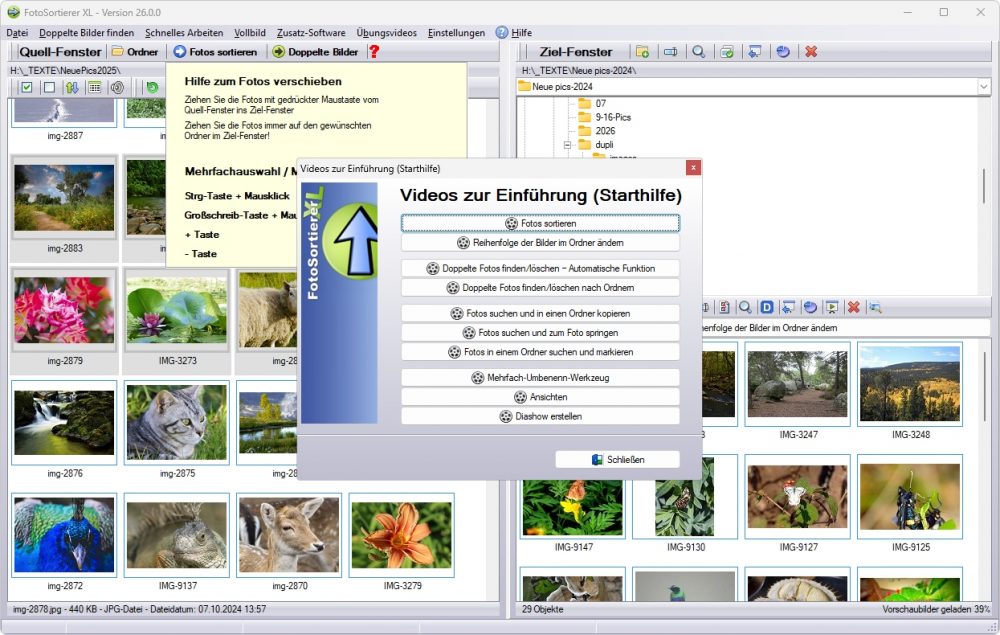Play the Diashow erstellen video

tap(540, 416)
